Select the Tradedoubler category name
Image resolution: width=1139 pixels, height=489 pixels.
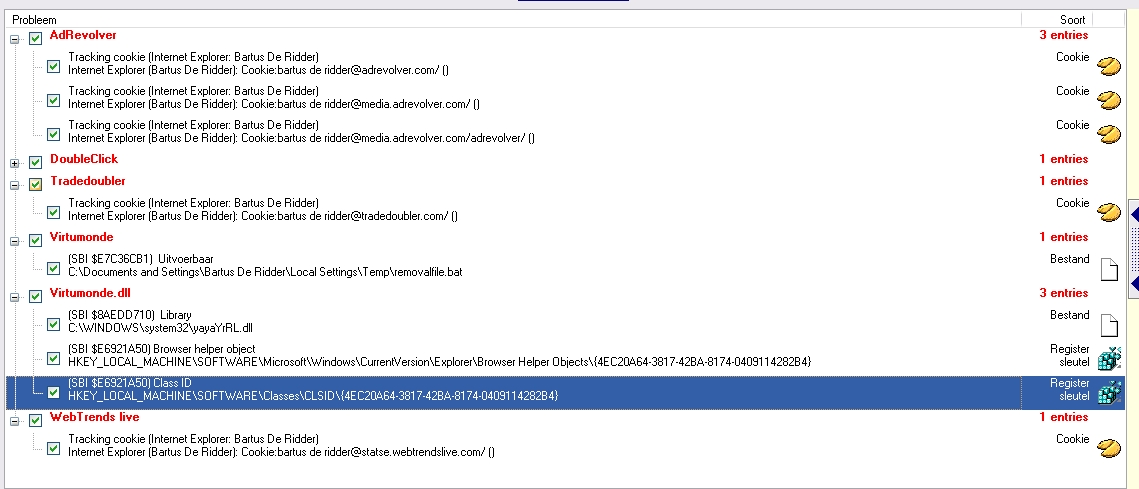pyautogui.click(x=87, y=181)
